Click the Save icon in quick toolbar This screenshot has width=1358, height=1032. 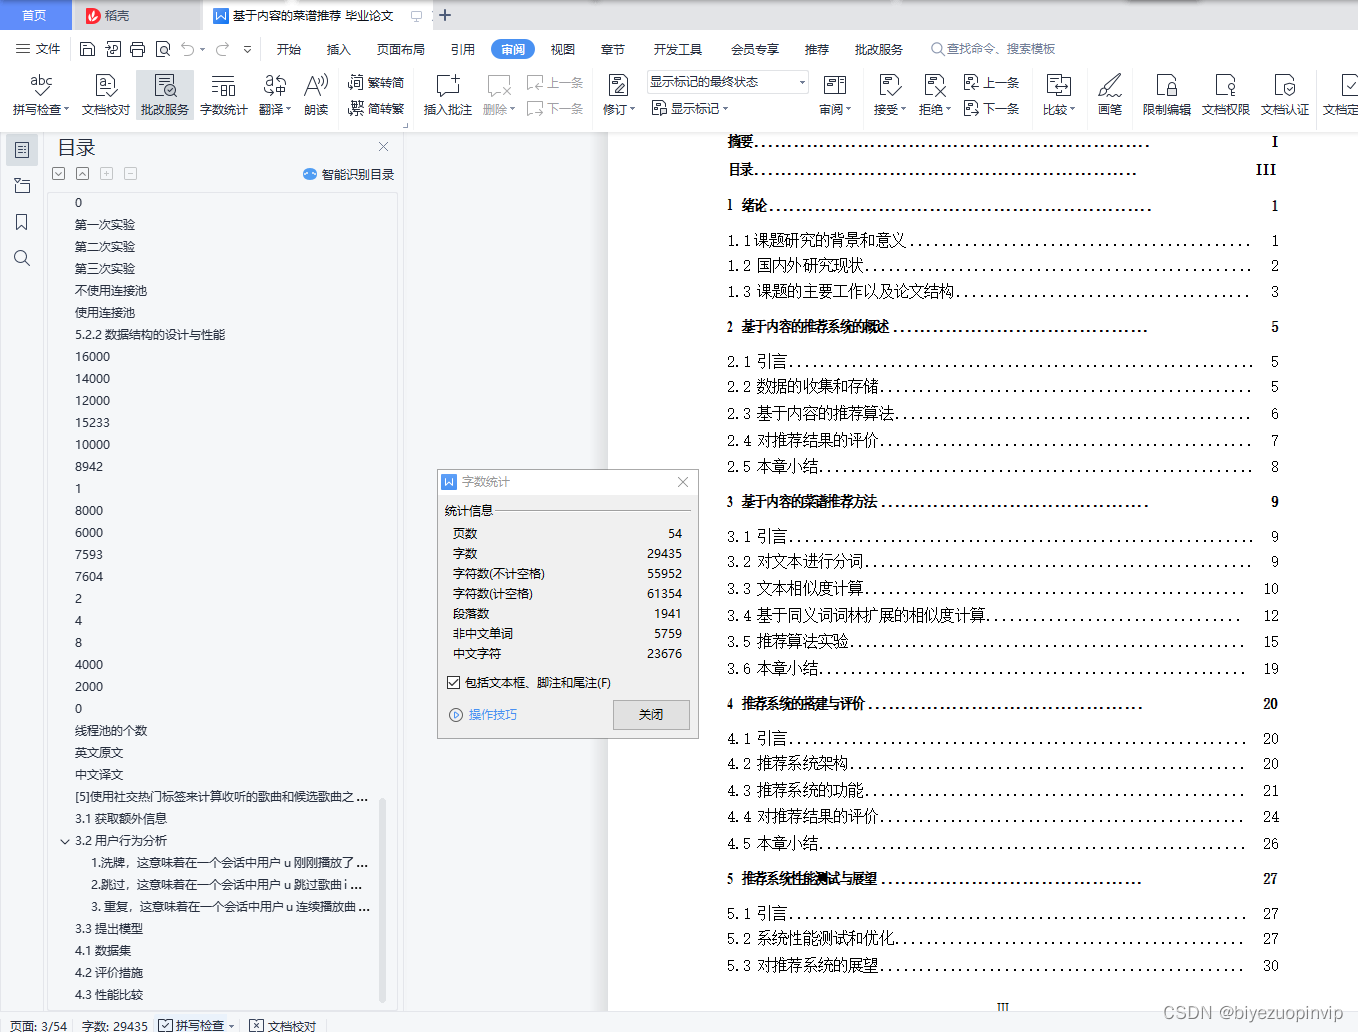(87, 49)
